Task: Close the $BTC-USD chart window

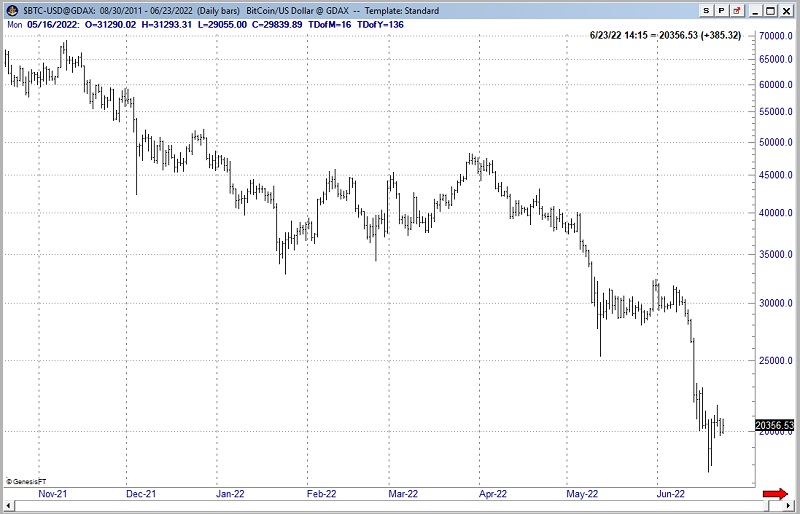Action: [x=787, y=9]
